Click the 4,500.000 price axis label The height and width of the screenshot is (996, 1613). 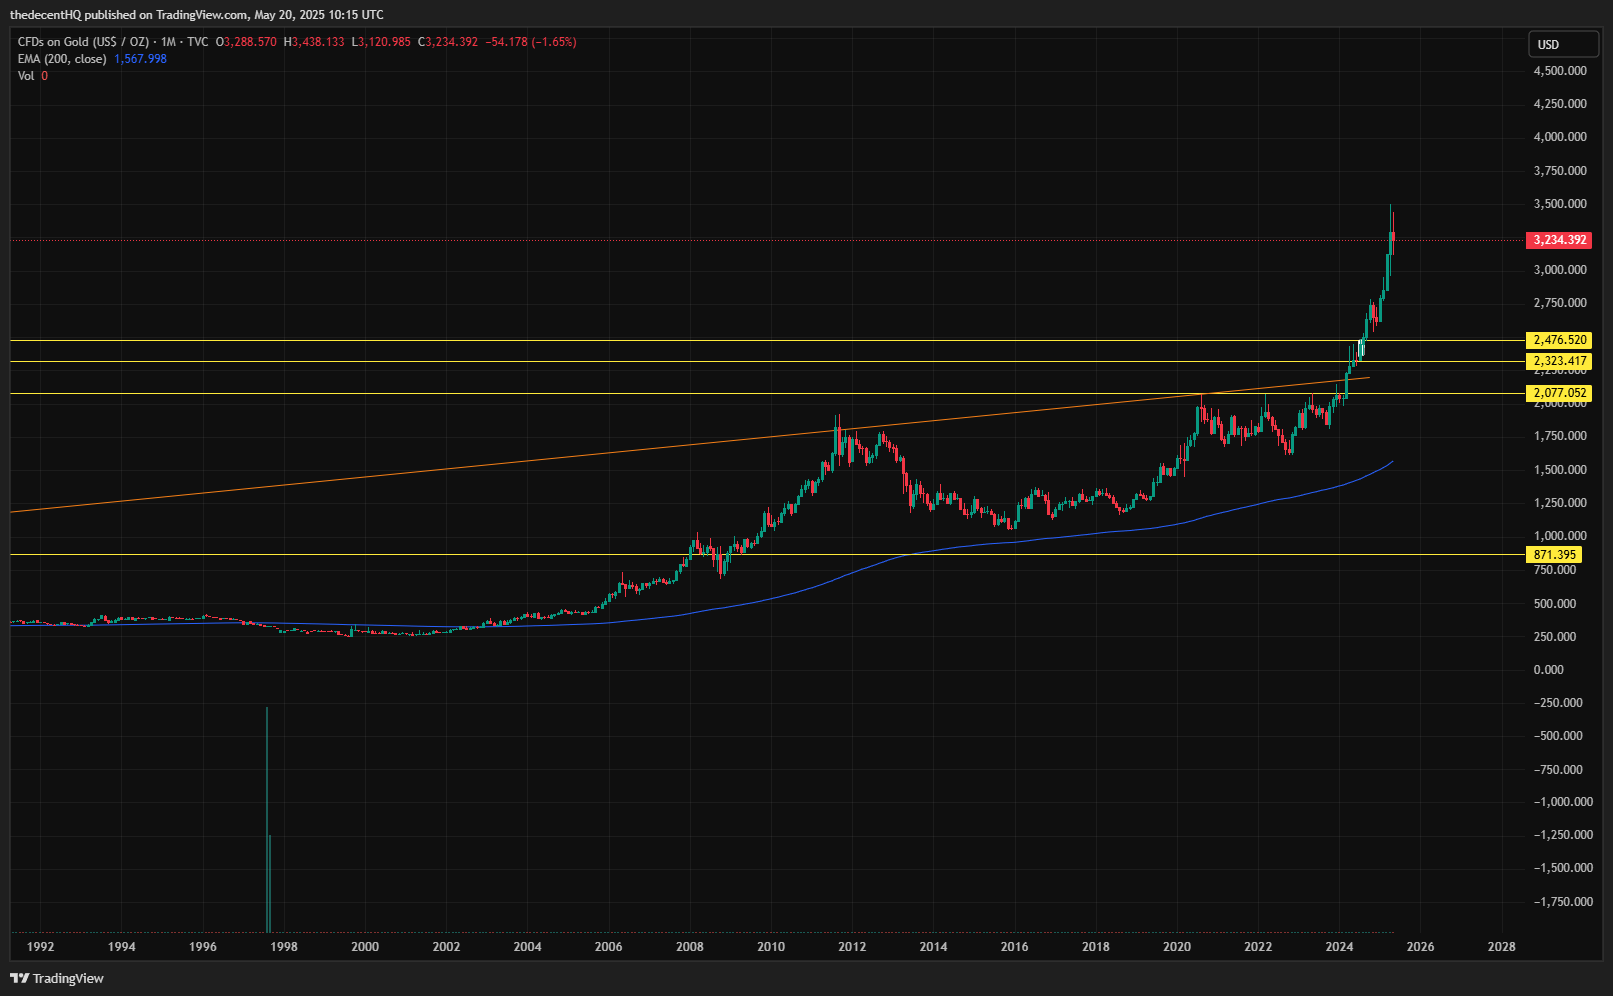1560,71
